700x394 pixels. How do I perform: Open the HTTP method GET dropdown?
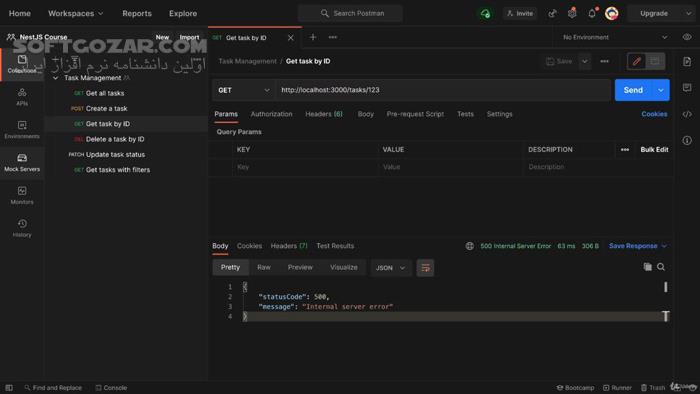(243, 90)
